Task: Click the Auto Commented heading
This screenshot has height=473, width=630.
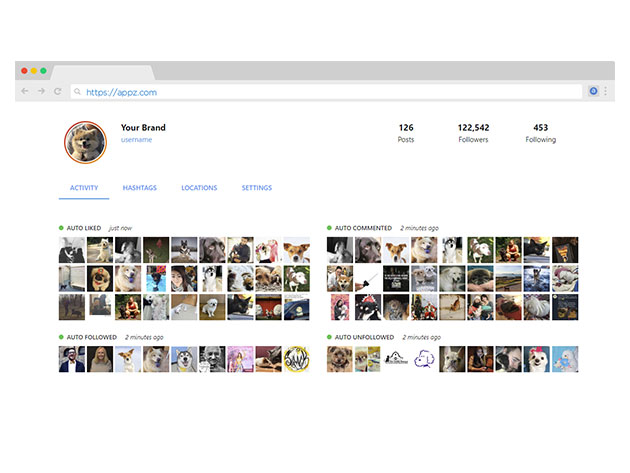Action: pos(363,228)
